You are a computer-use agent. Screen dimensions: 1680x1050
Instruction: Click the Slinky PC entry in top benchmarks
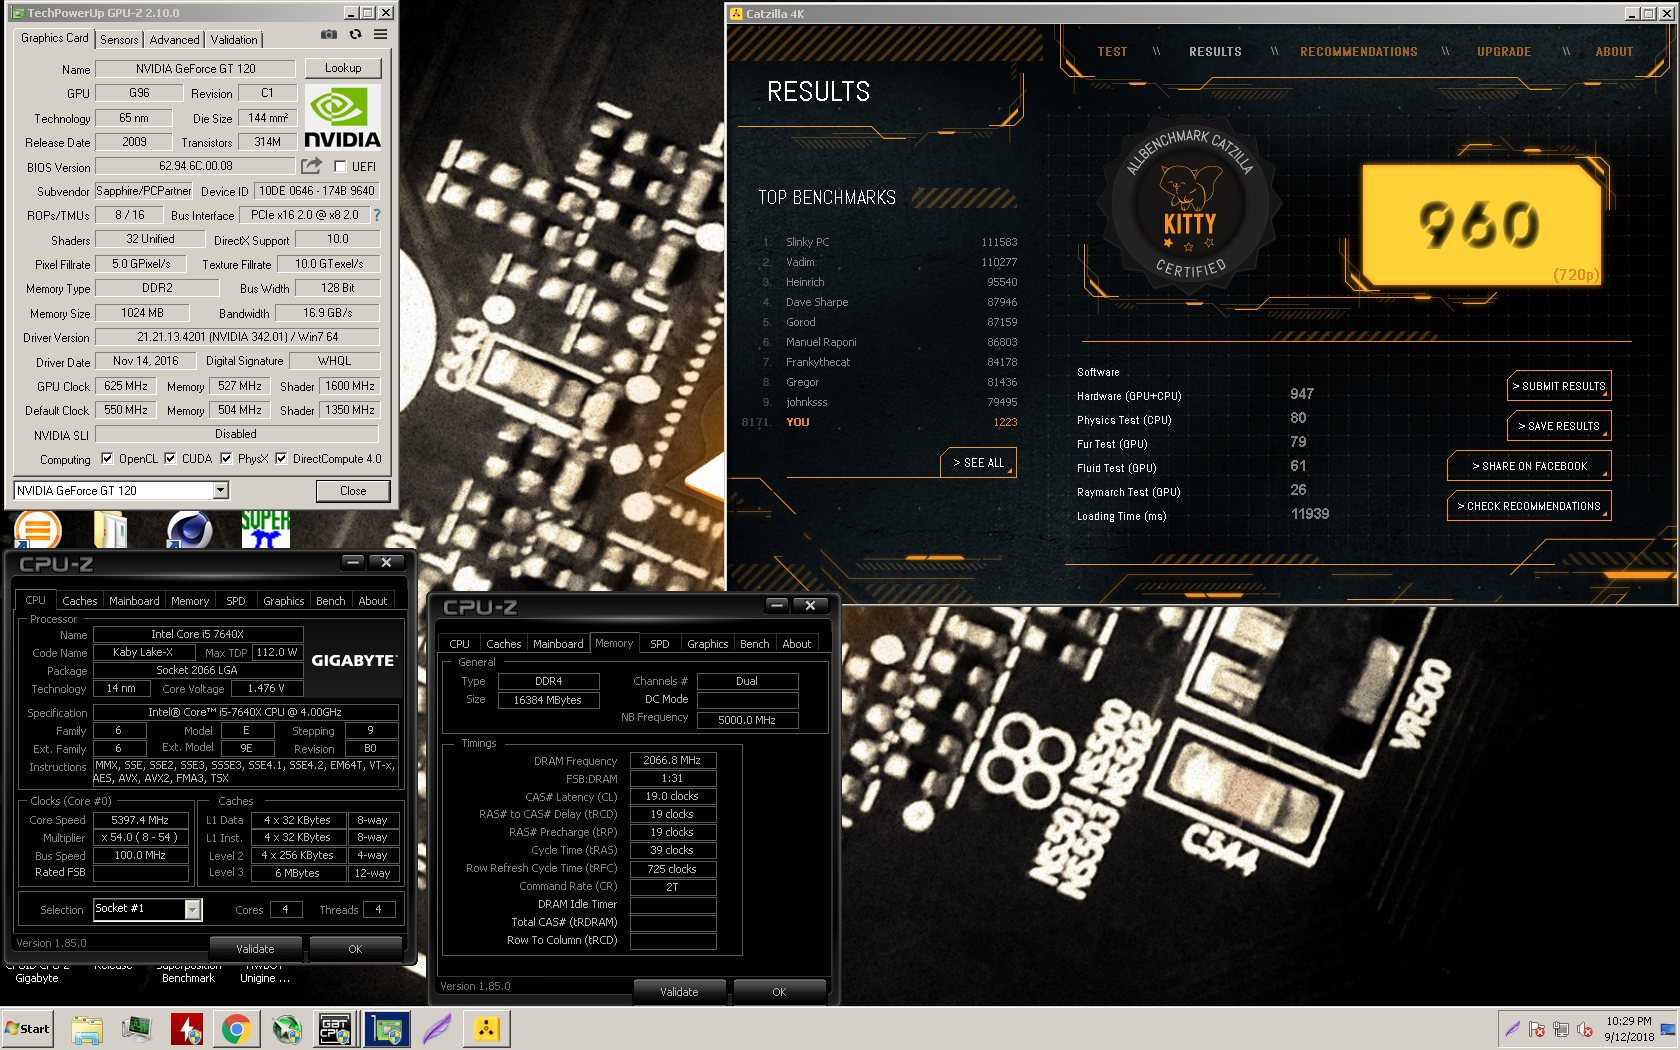pos(890,242)
